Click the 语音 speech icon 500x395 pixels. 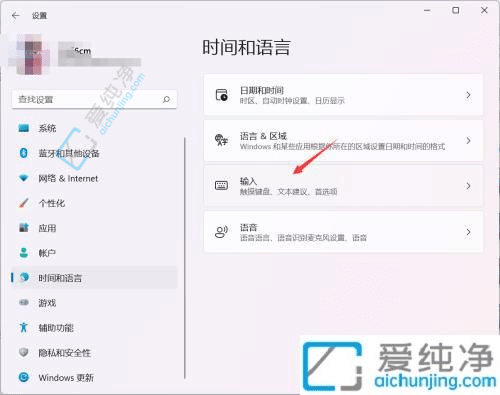(x=221, y=232)
